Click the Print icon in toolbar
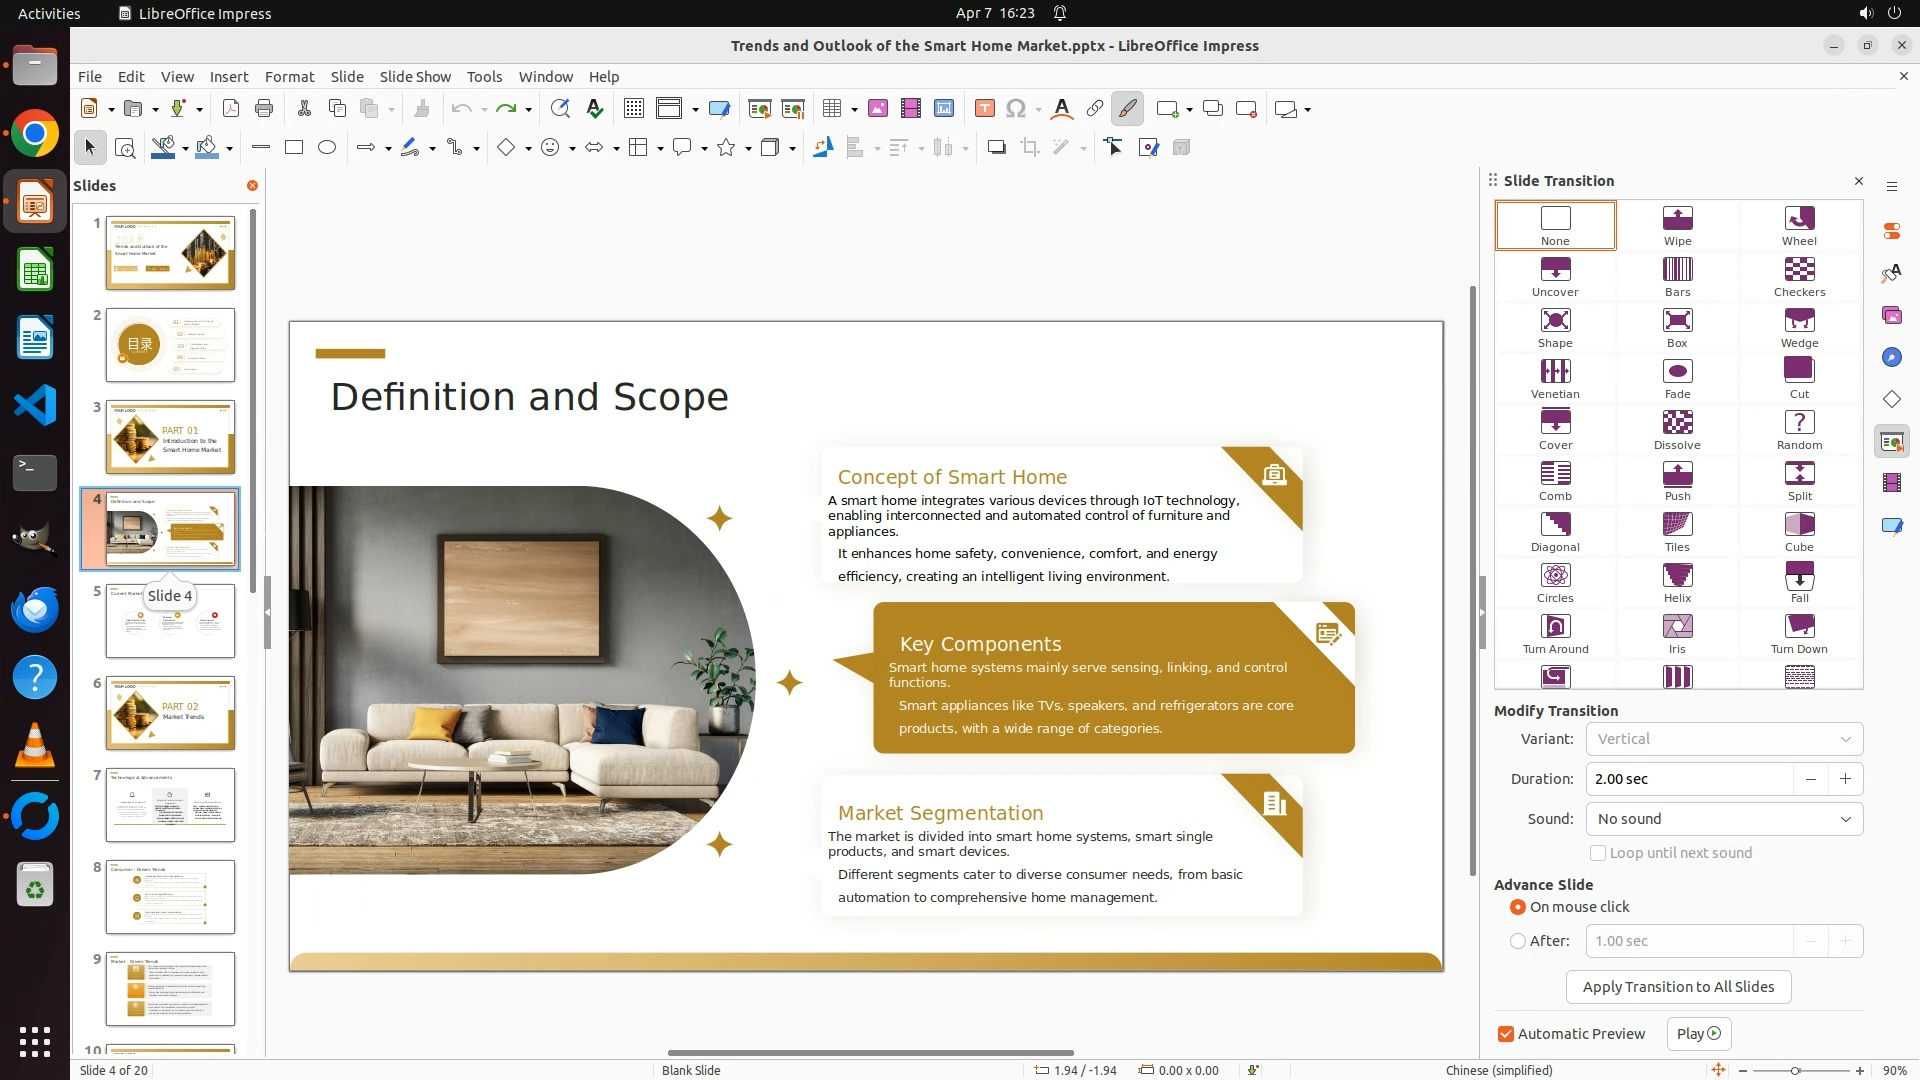The image size is (1920, 1080). point(264,109)
